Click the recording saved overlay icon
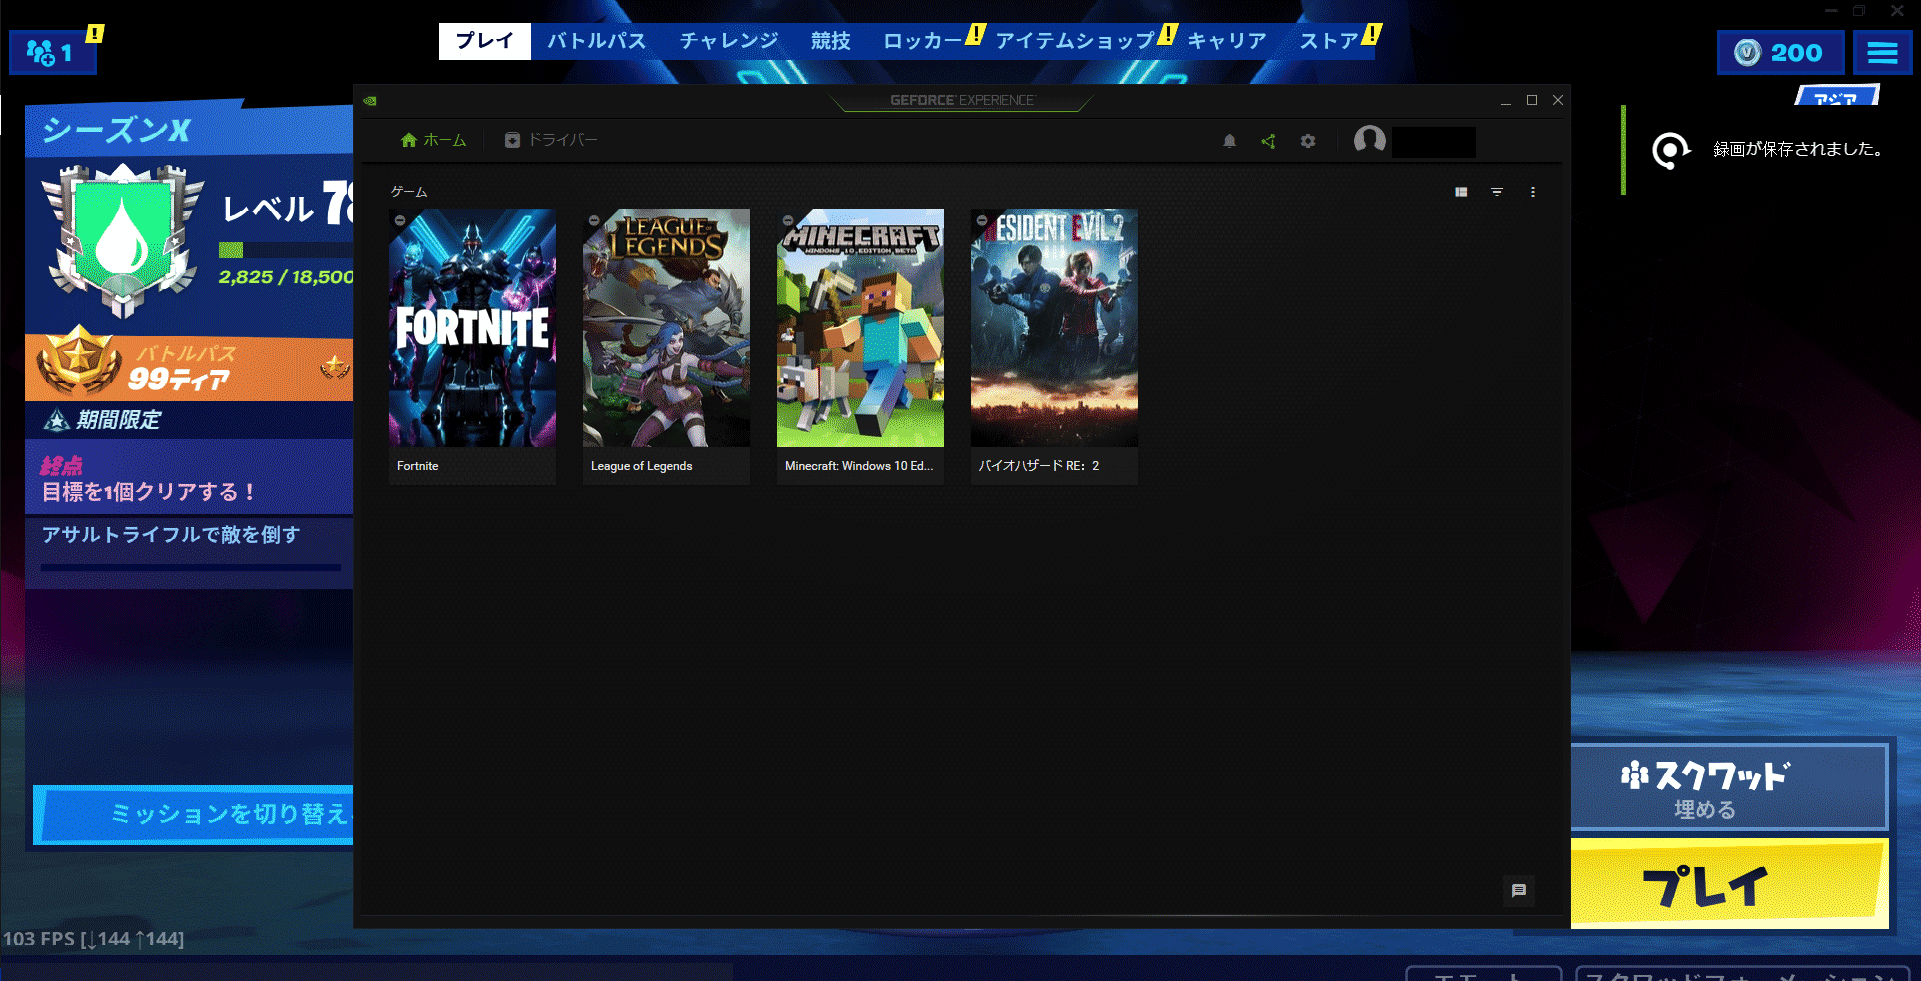The image size is (1921, 981). [1671, 151]
